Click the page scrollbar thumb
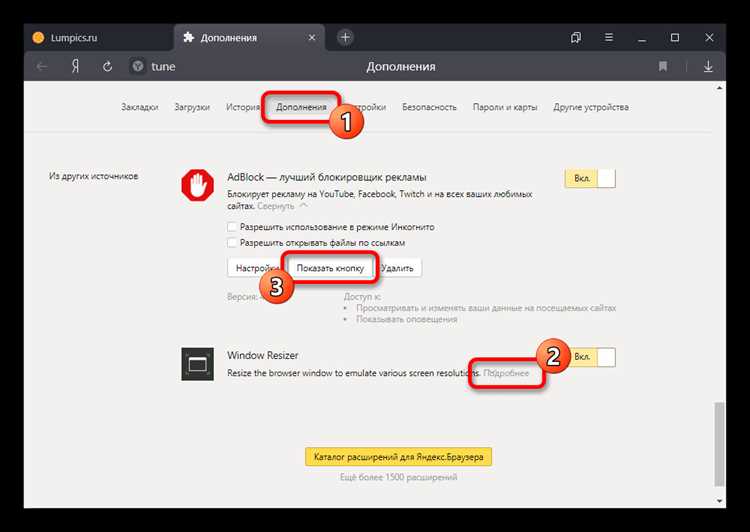Image resolution: width=750 pixels, height=532 pixels. (x=719, y=444)
